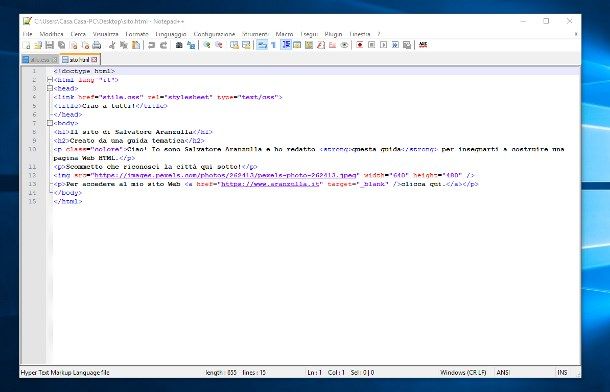Viewport: 610px width, 392px height.
Task: Open Folder as Workspace toolbar icon
Action: click(333, 45)
